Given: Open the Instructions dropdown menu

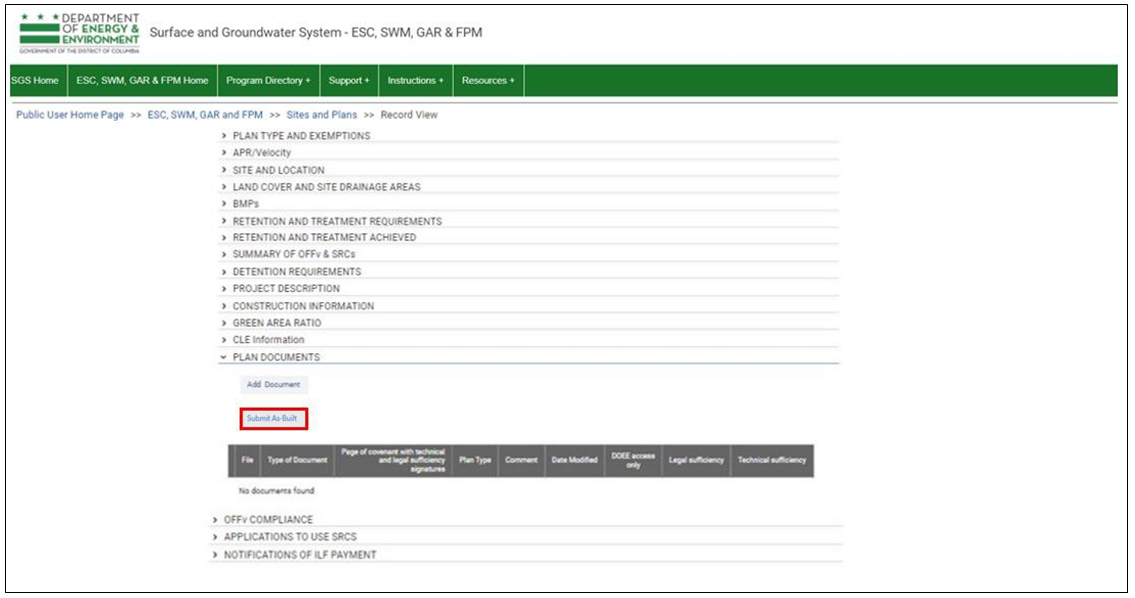Looking at the screenshot, I should tap(416, 81).
